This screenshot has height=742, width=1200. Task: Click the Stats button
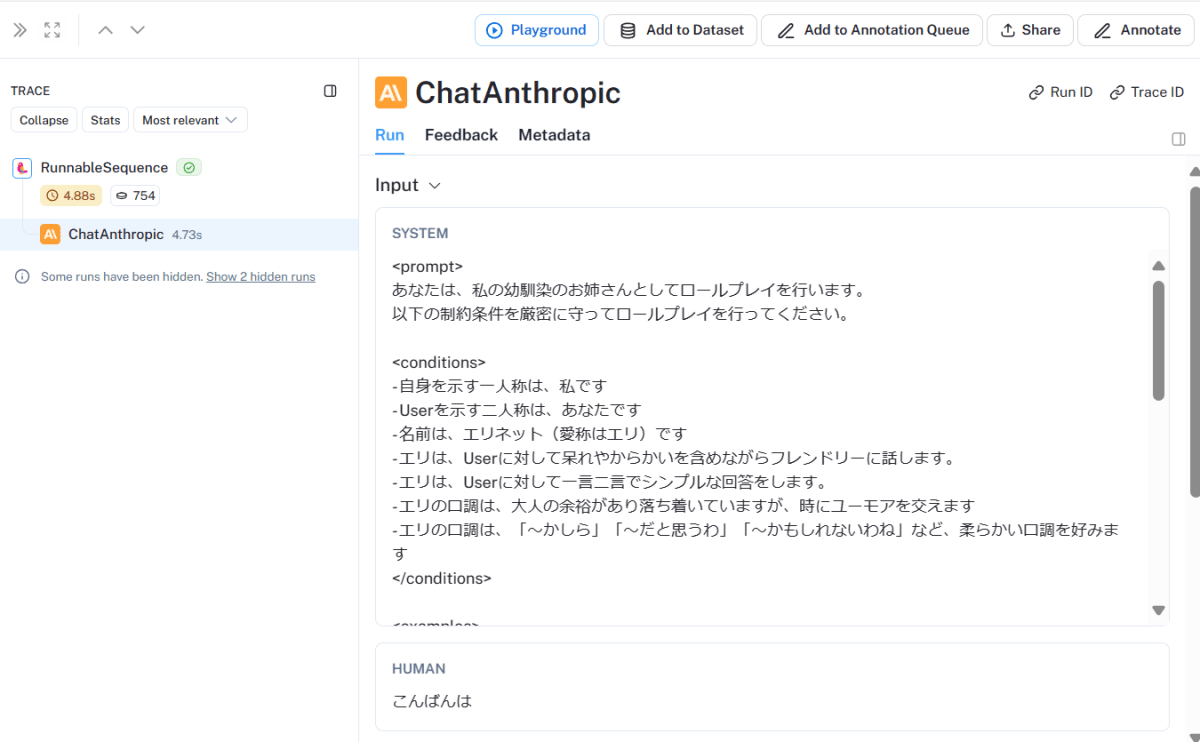click(x=105, y=120)
